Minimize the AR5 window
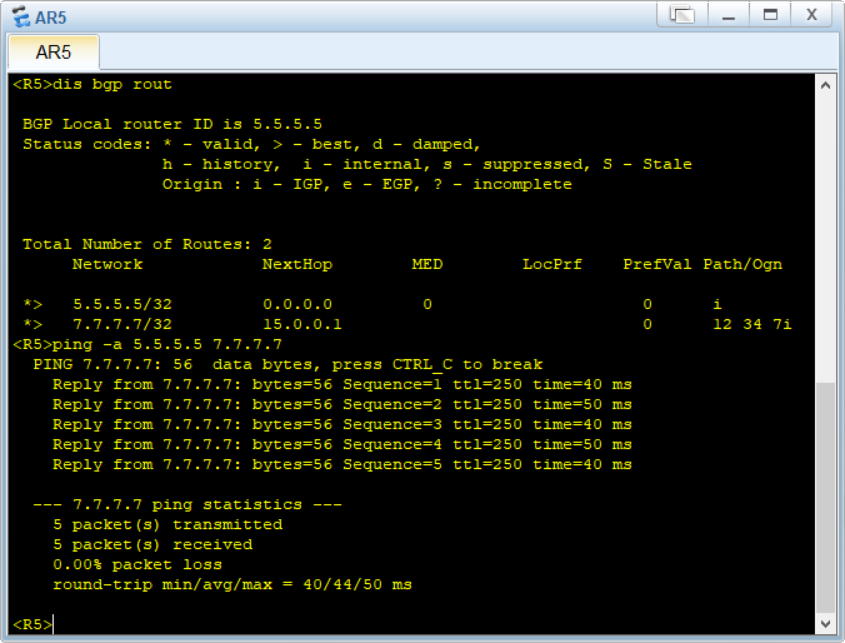The width and height of the screenshot is (845, 643). click(729, 15)
